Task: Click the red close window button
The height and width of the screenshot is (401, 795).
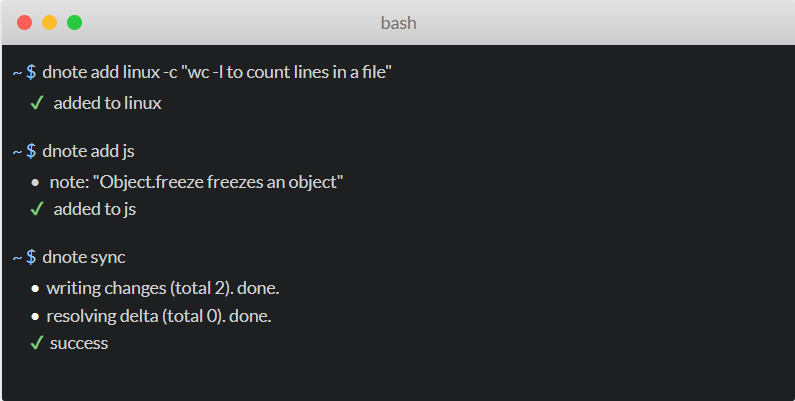Action: click(x=24, y=22)
